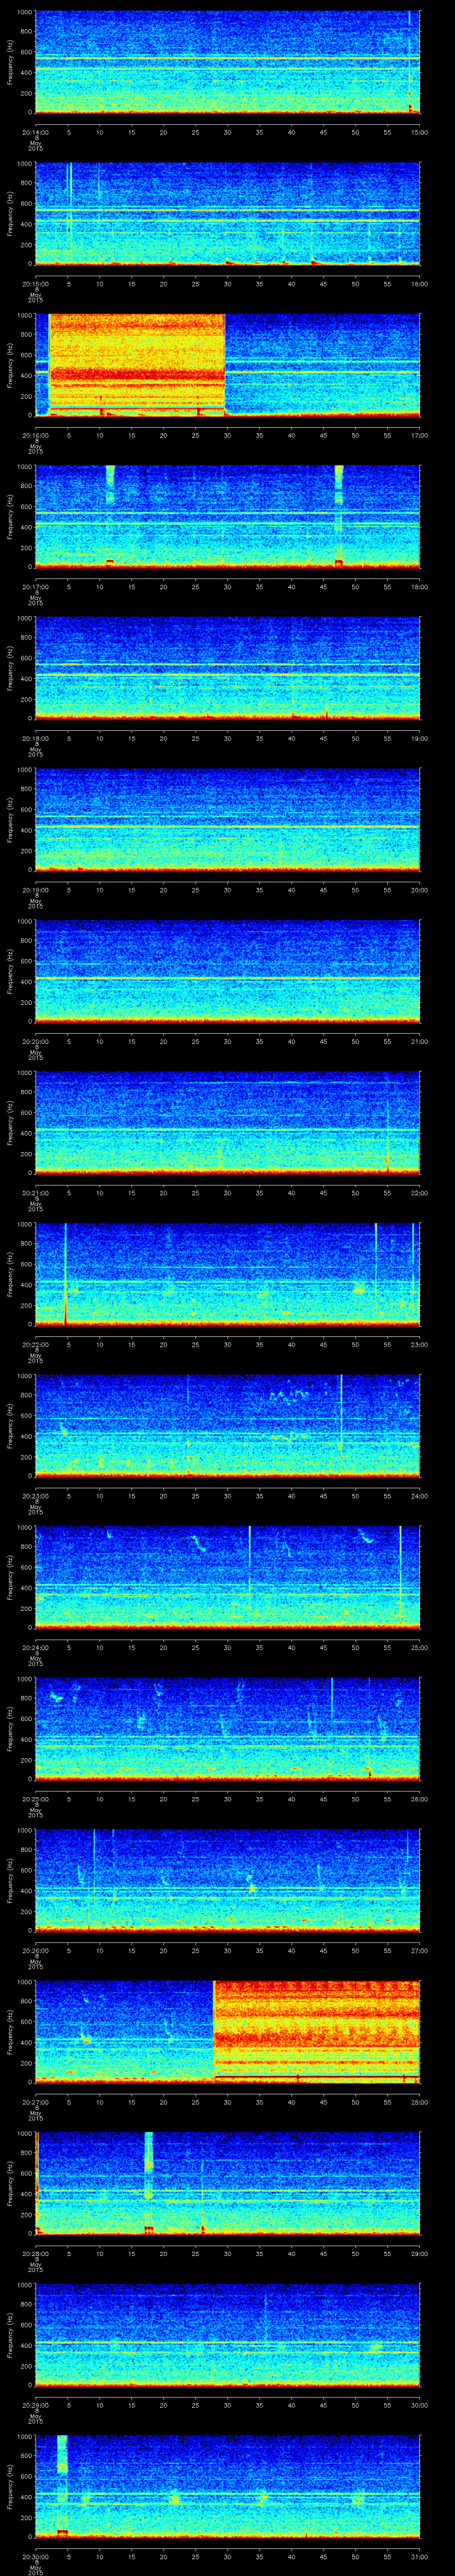Click the '15:00' end time label
This screenshot has width=455, height=2576.
pyautogui.click(x=419, y=132)
